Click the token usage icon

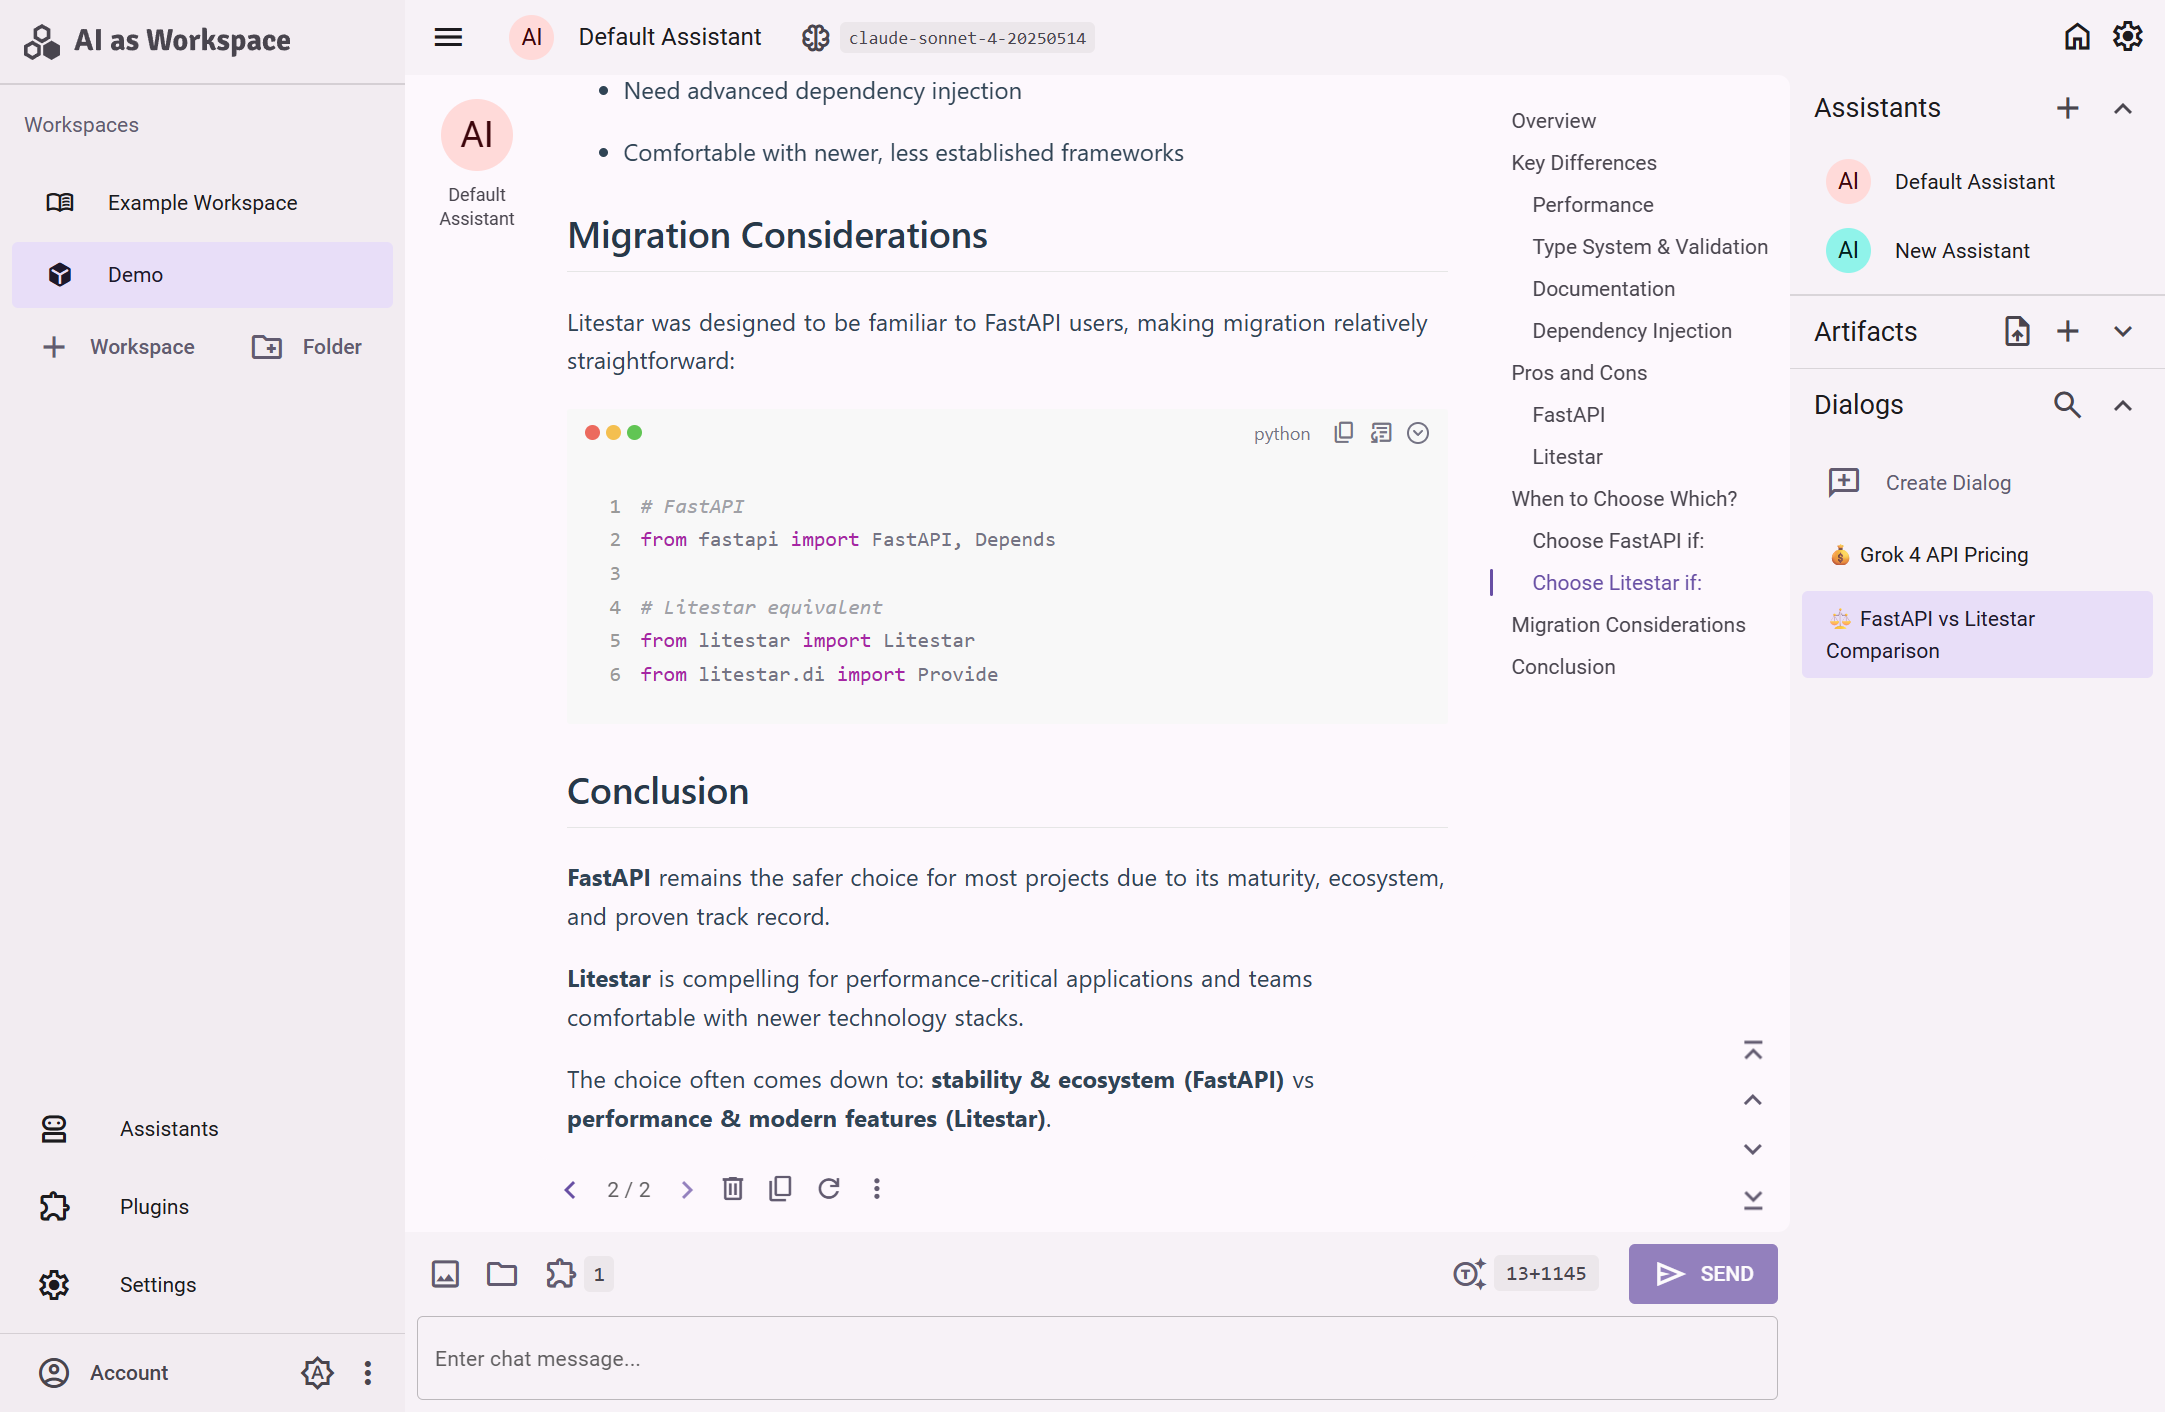coord(1469,1273)
